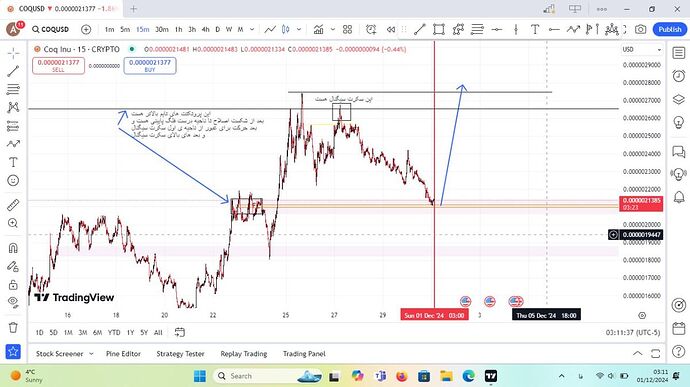Open the Stock Screener tab
690x387 pixels.
(59, 354)
